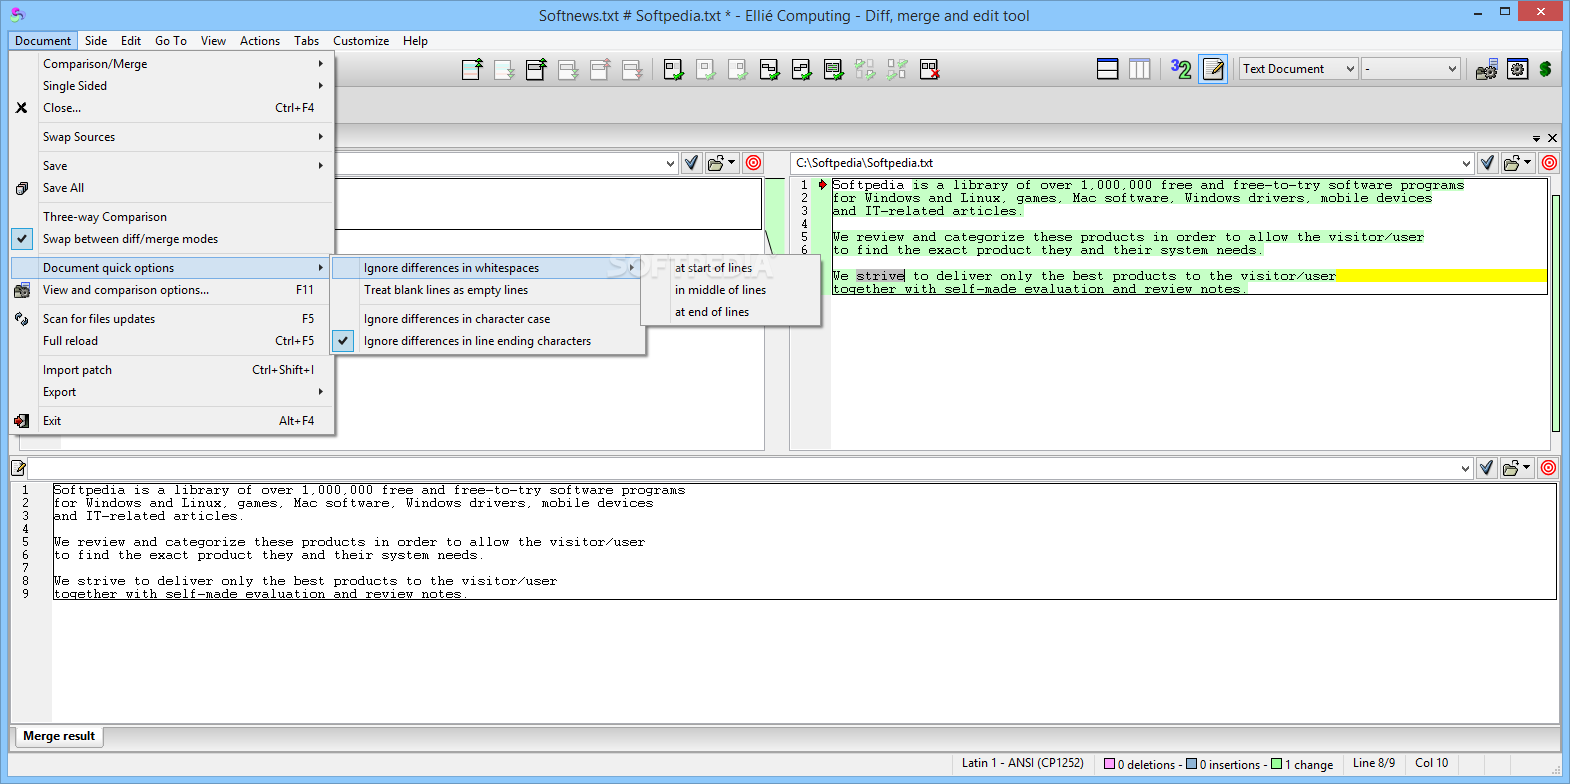This screenshot has width=1570, height=784.
Task: Click red target icon beside Softpedia.txt path
Action: pyautogui.click(x=1549, y=163)
